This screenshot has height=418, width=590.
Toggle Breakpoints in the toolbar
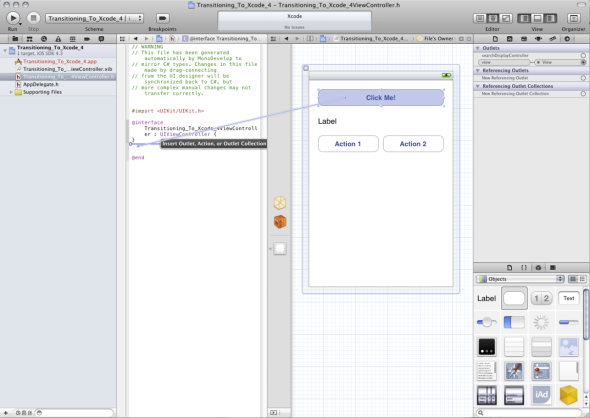click(163, 18)
